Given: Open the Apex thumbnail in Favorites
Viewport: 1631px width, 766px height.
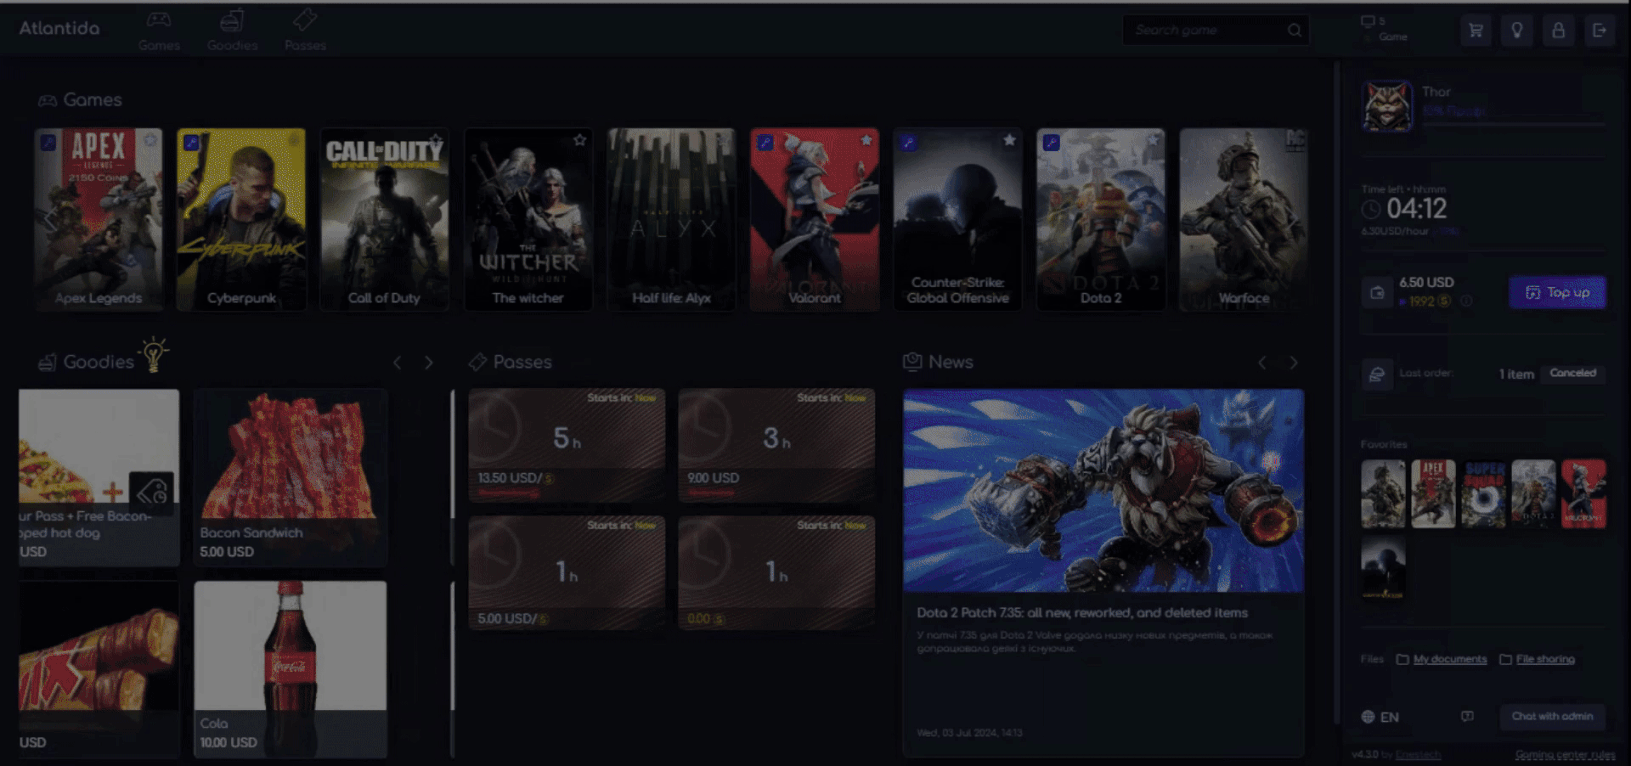Looking at the screenshot, I should (1433, 493).
